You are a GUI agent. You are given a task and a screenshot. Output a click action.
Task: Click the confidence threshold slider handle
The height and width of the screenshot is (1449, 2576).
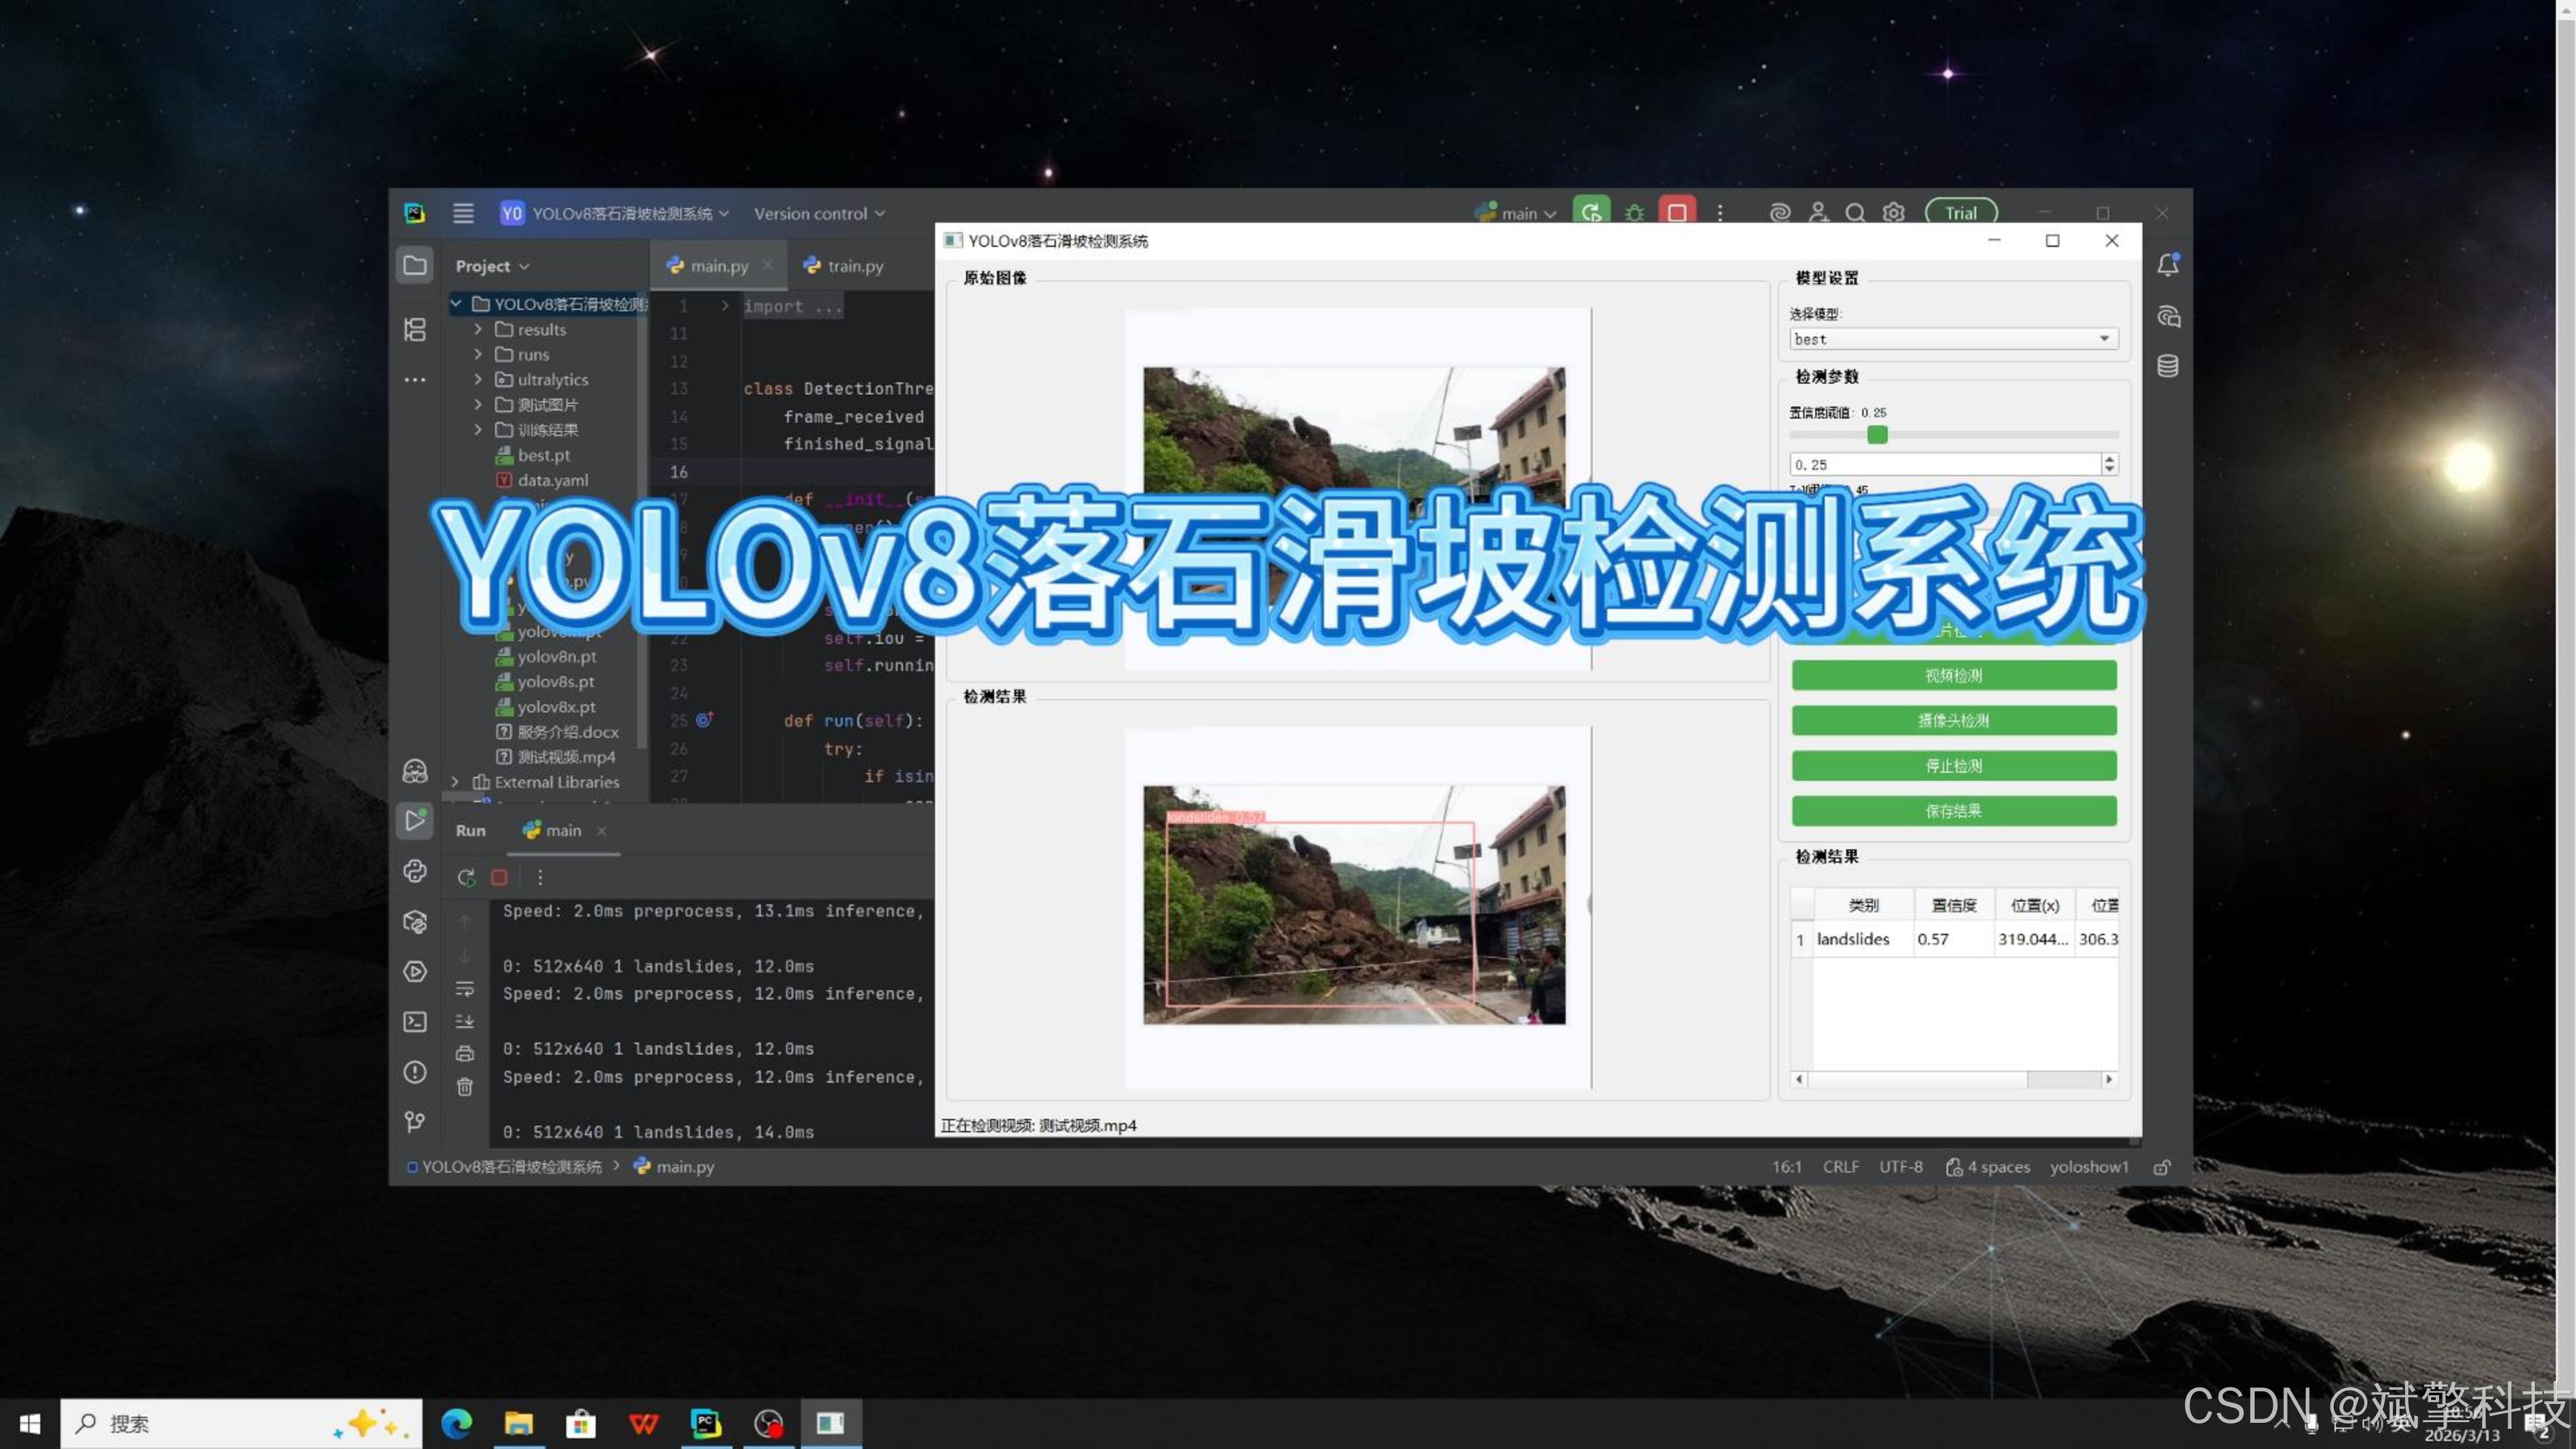pyautogui.click(x=1877, y=435)
